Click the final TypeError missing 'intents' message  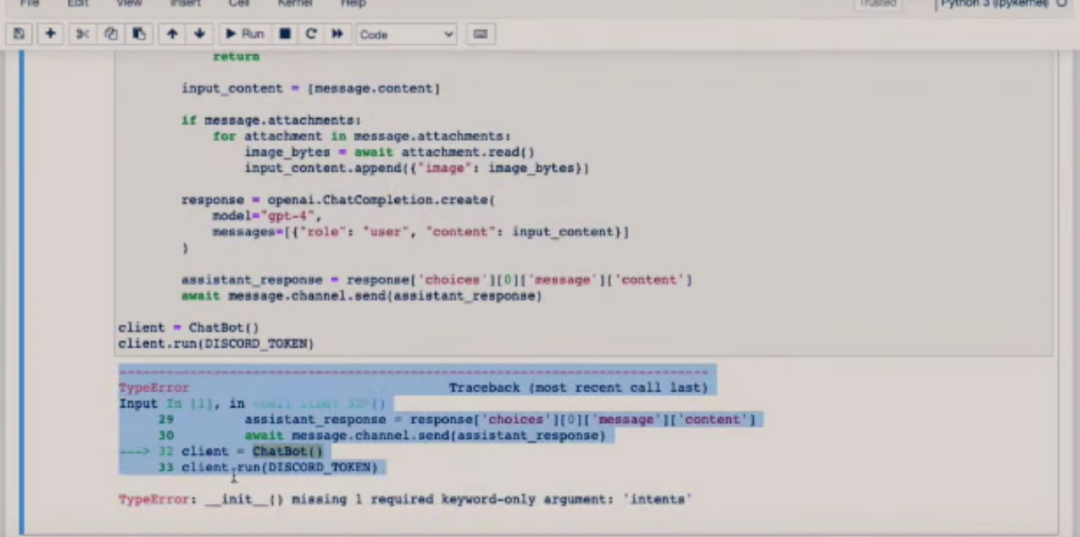pos(405,499)
